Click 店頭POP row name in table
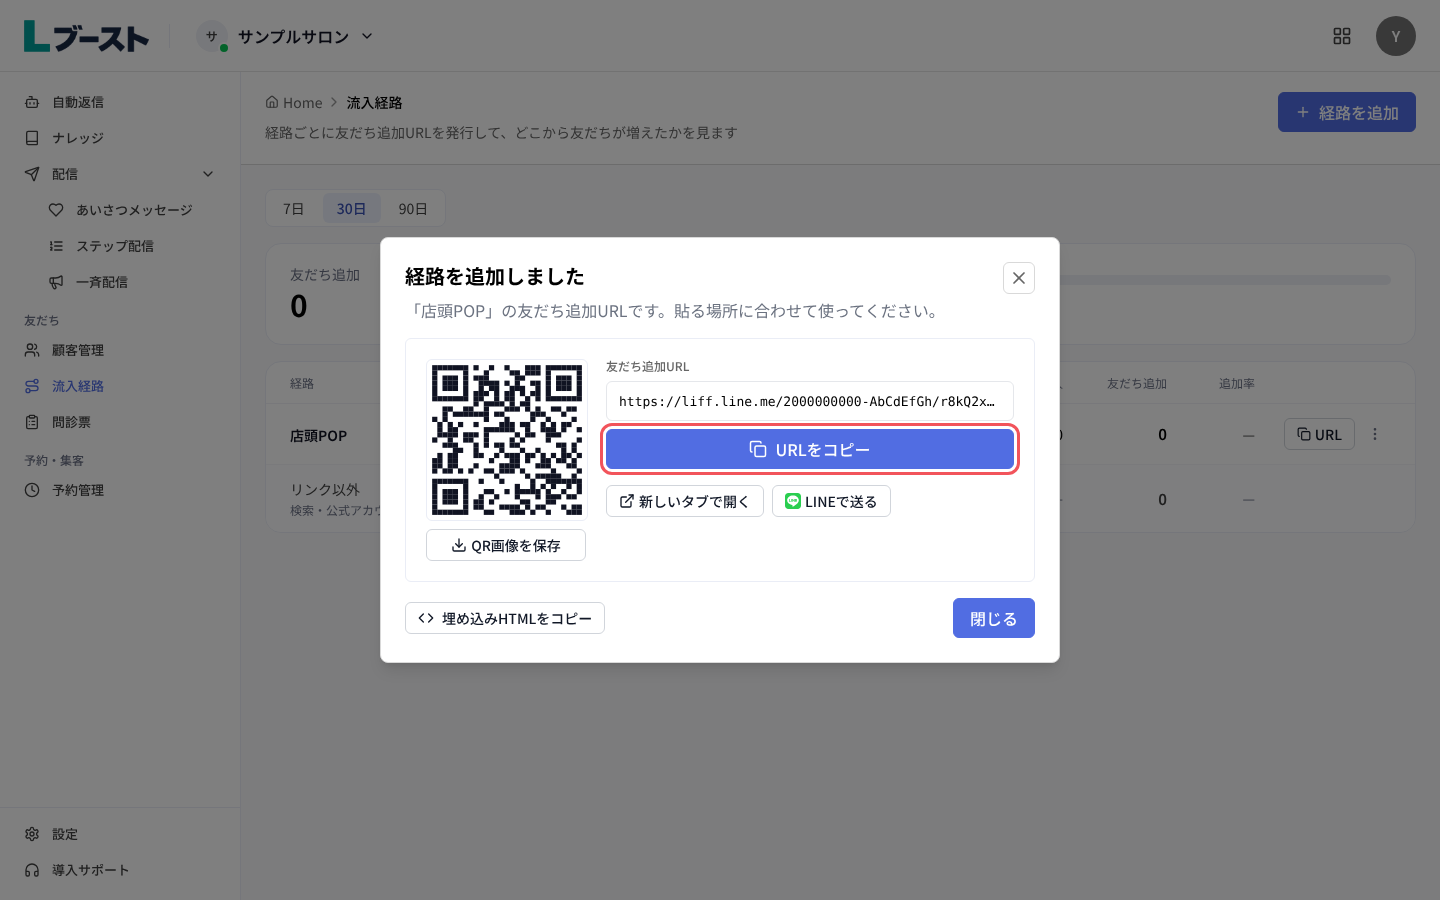 (319, 436)
